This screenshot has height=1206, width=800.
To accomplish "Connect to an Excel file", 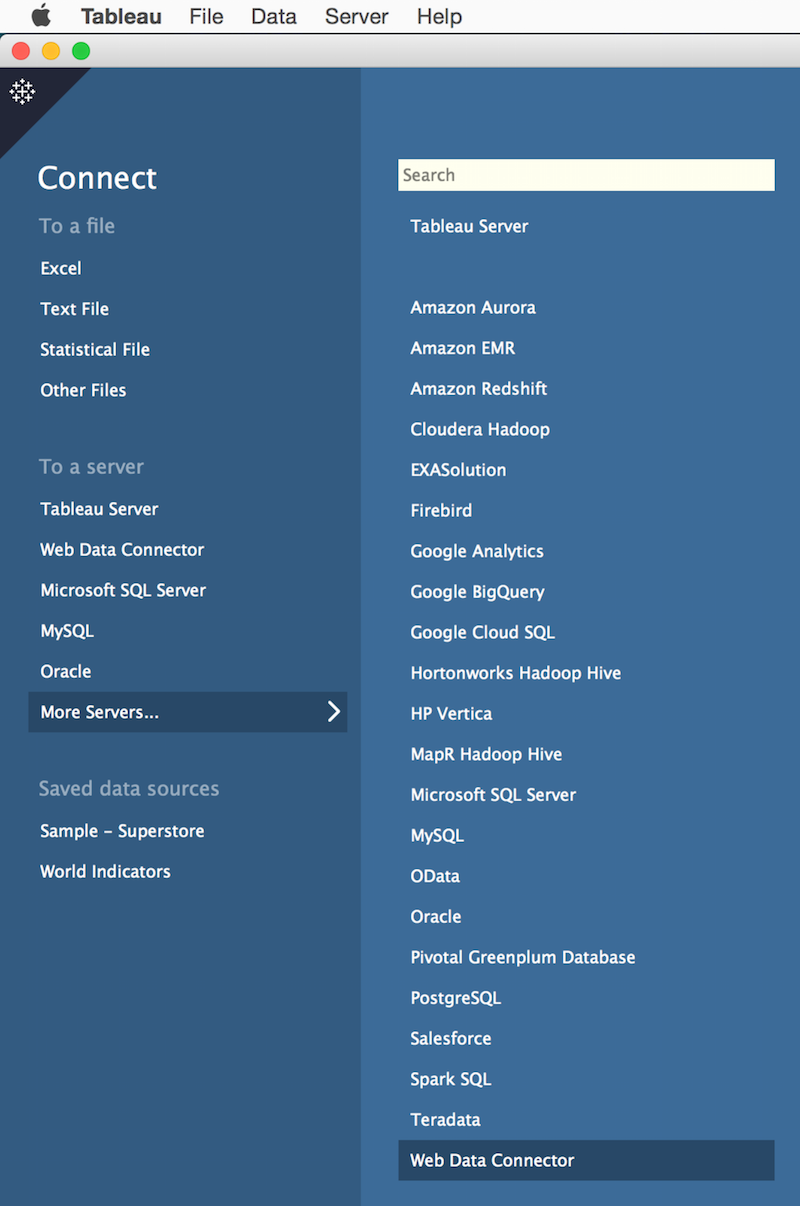I will (x=61, y=268).
